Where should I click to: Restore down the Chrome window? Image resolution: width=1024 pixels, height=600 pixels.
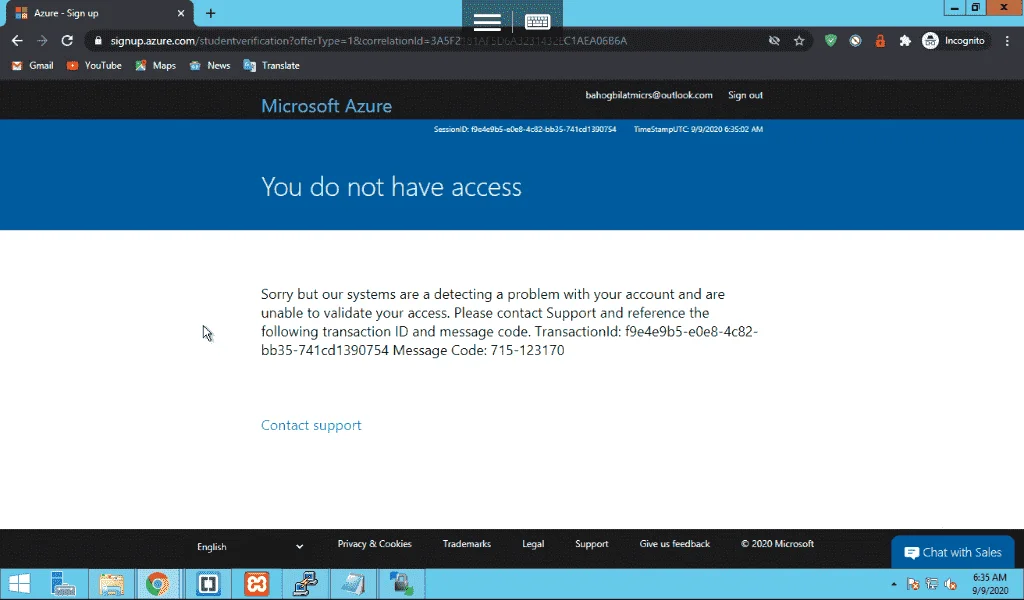click(975, 8)
